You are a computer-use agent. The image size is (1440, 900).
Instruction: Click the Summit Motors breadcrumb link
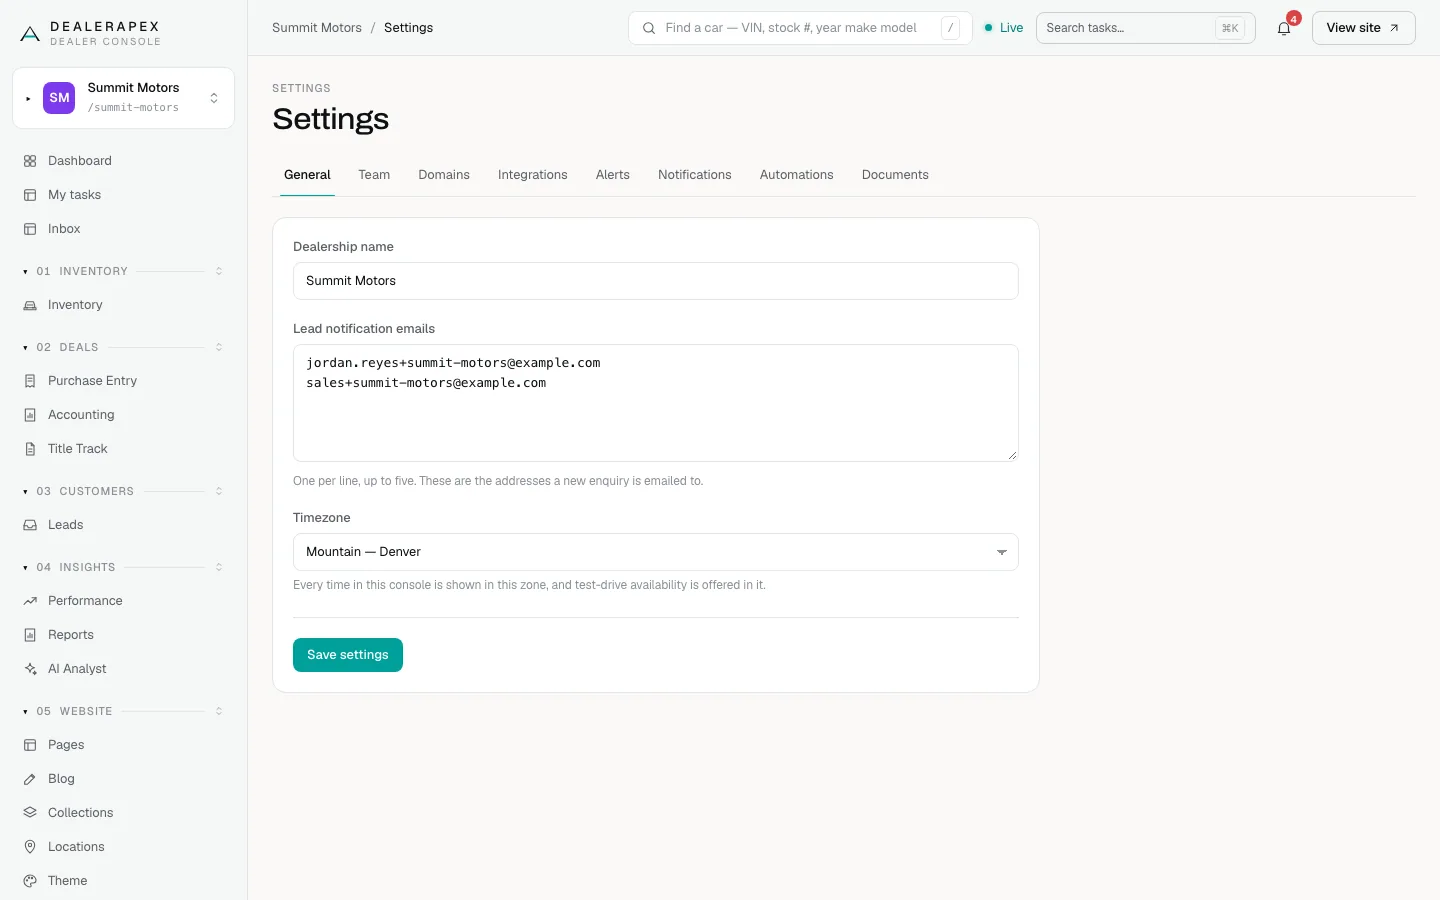317,28
